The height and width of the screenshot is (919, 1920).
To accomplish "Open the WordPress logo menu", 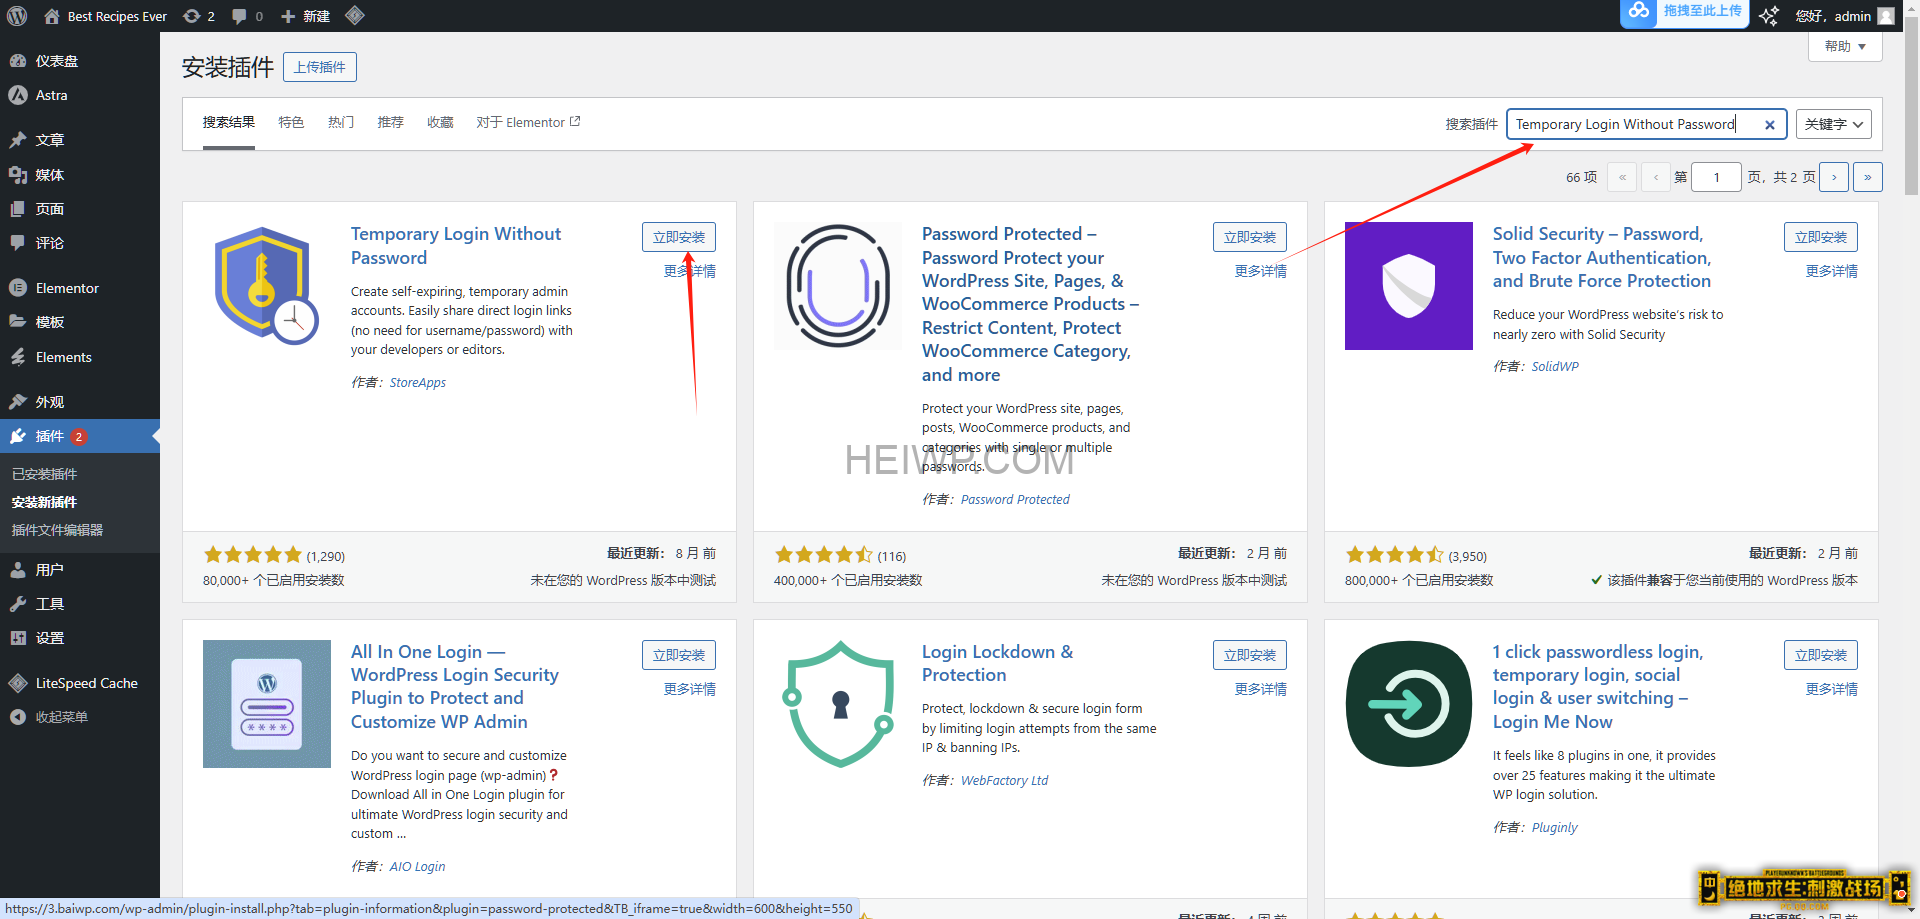I will tap(17, 16).
